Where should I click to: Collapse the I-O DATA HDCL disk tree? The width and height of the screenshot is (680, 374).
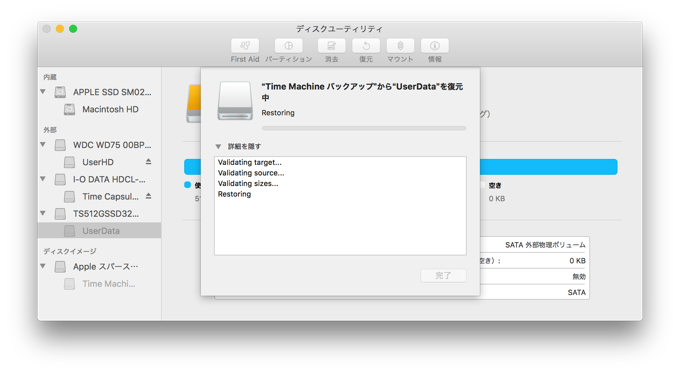(43, 179)
